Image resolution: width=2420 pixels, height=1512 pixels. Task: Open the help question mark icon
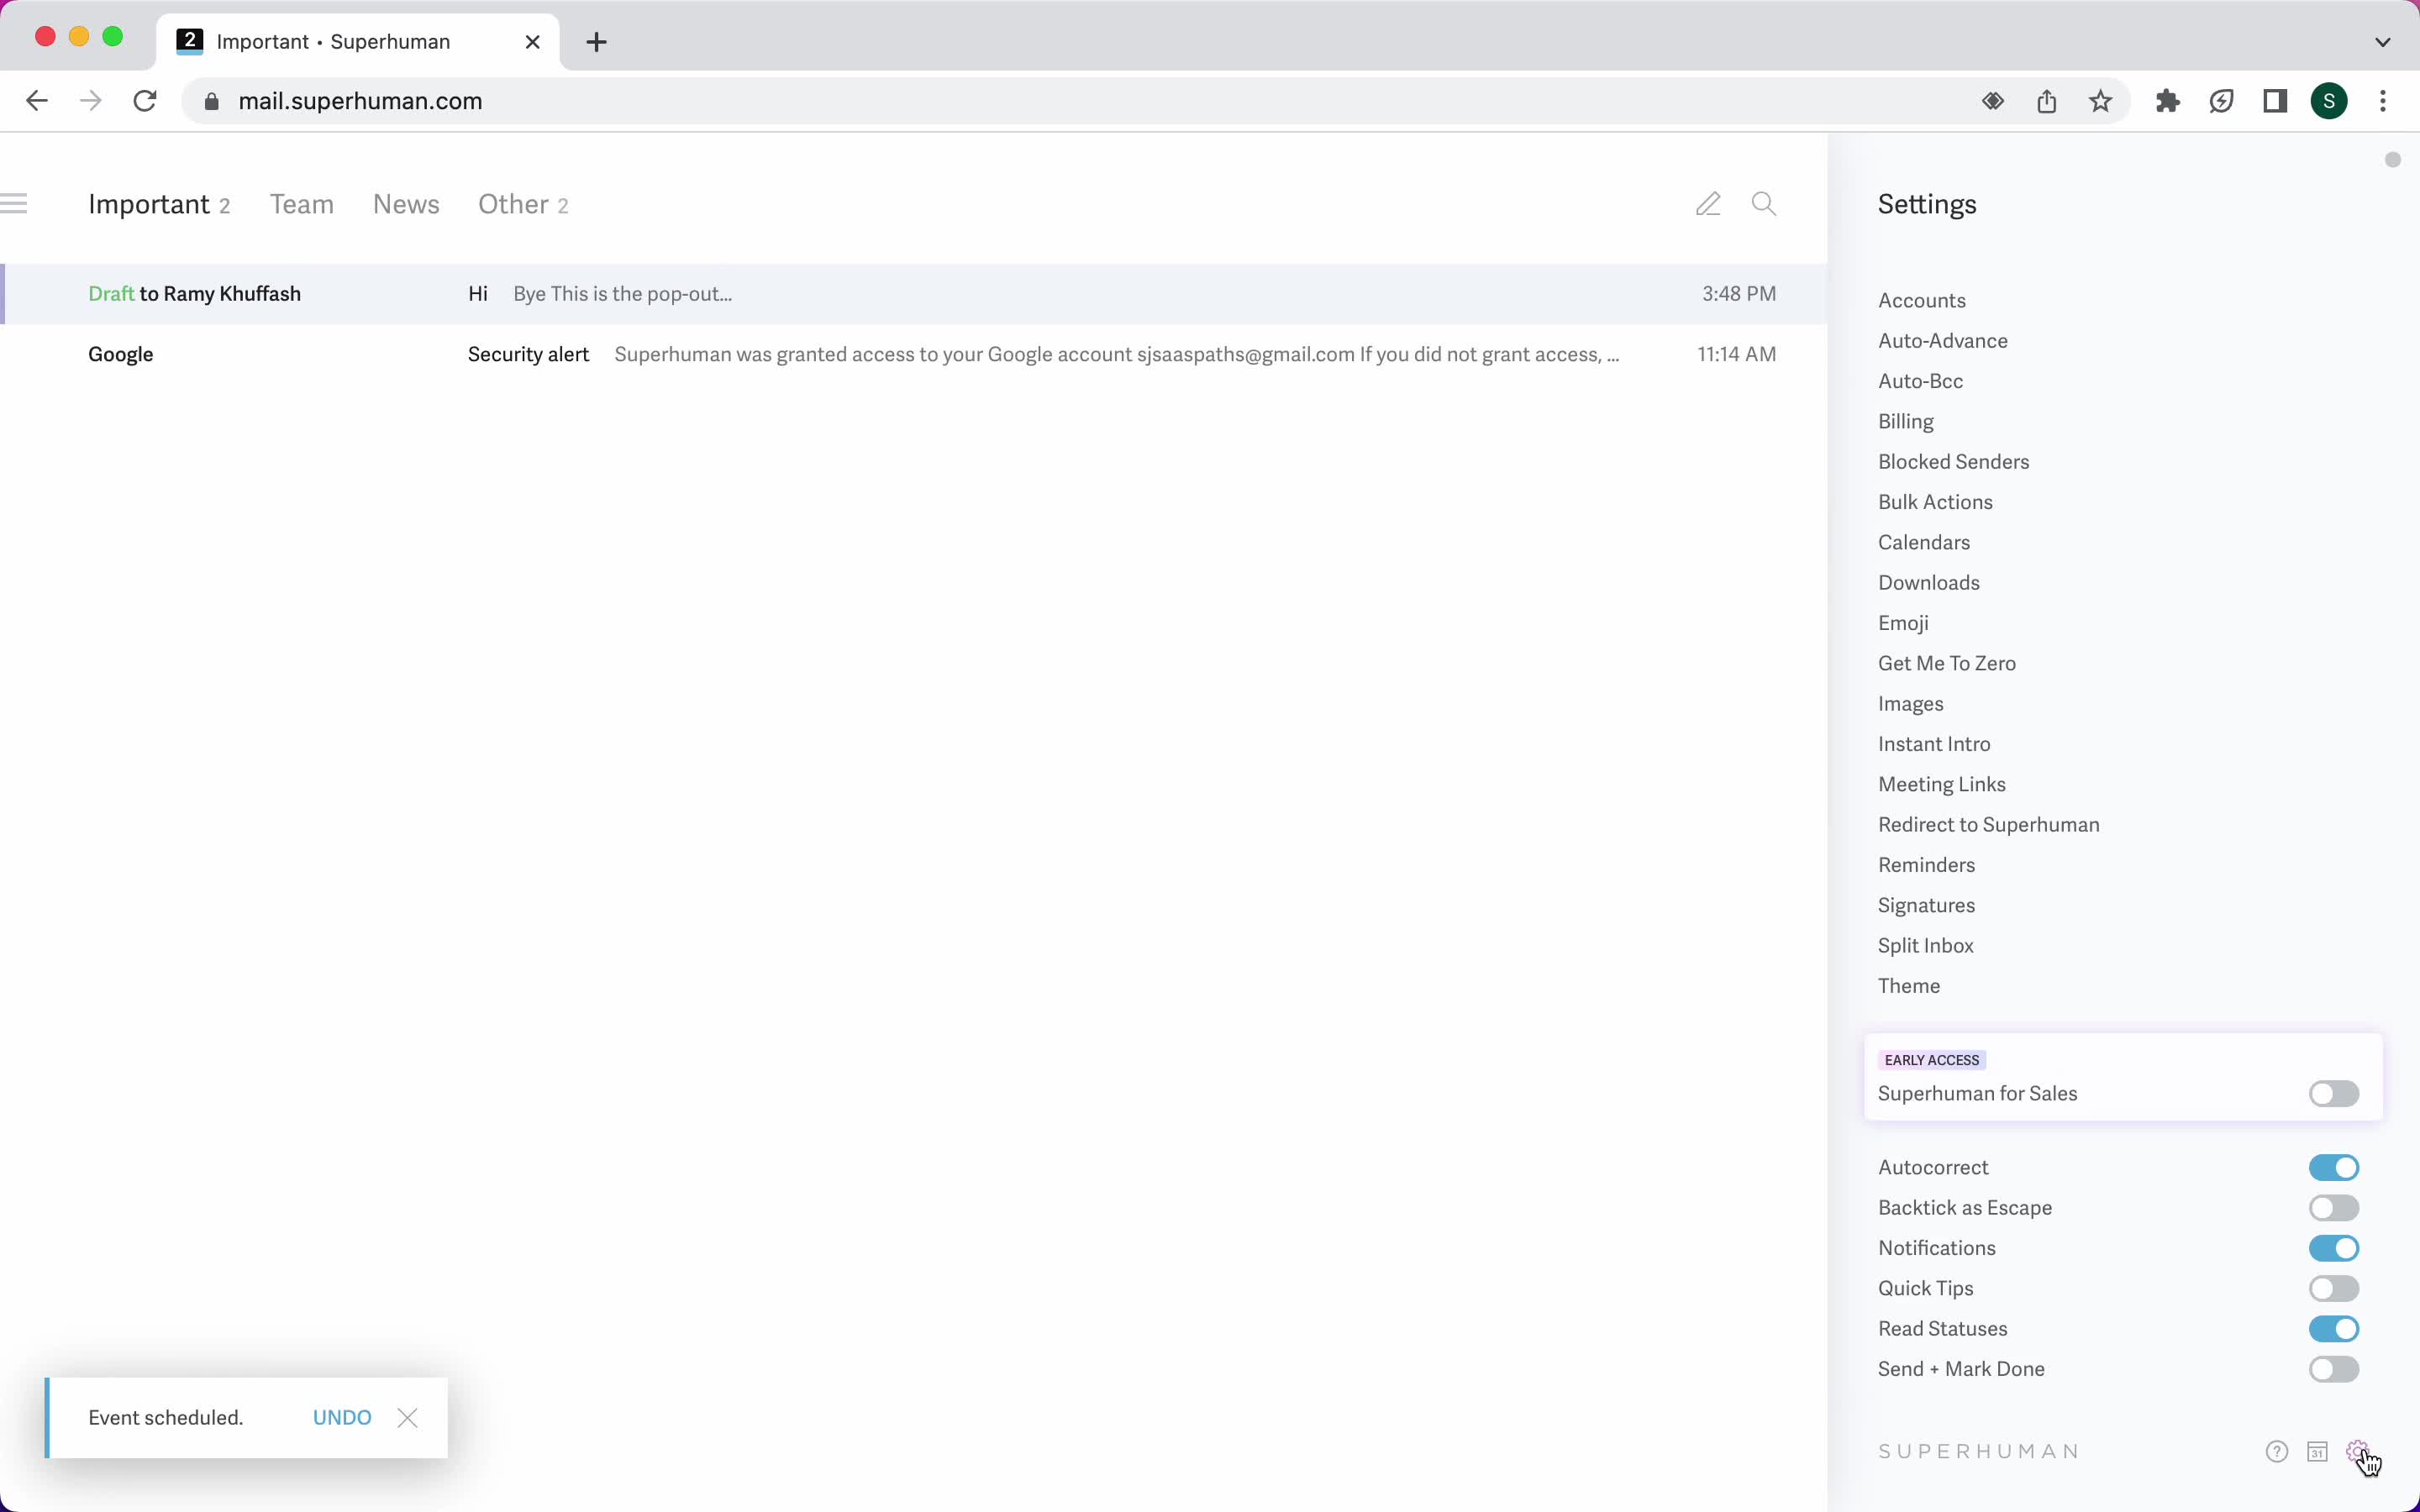2277,1452
